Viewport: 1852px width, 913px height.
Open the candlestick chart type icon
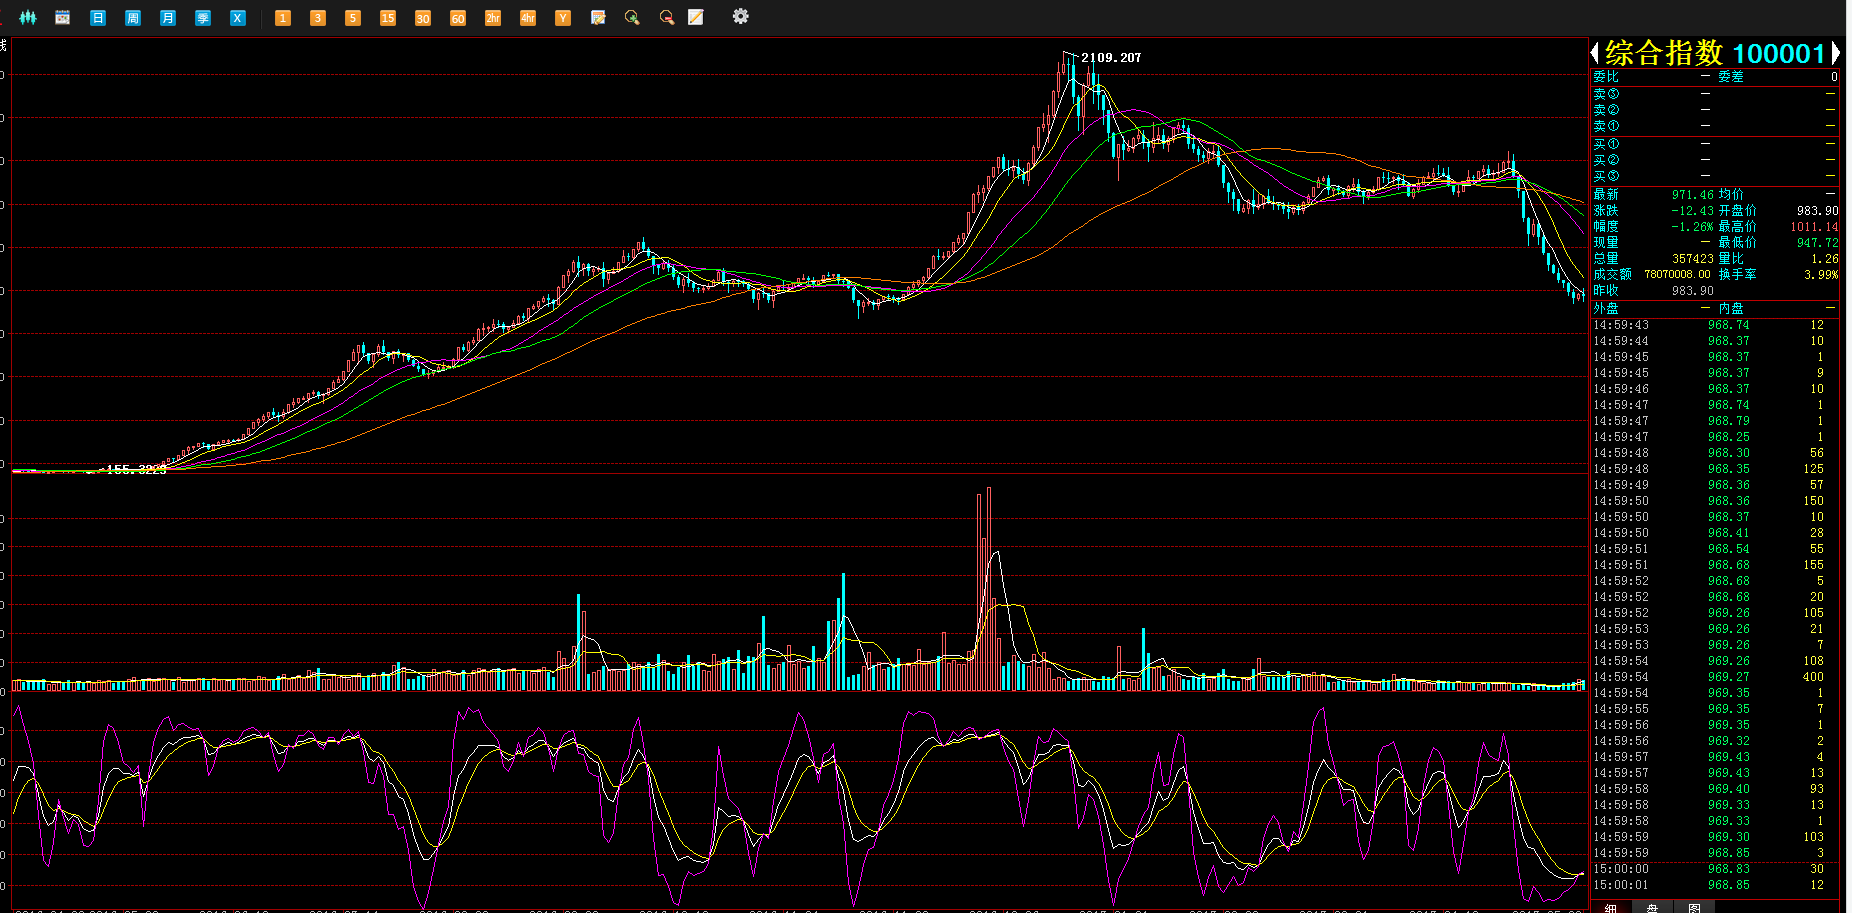(28, 17)
